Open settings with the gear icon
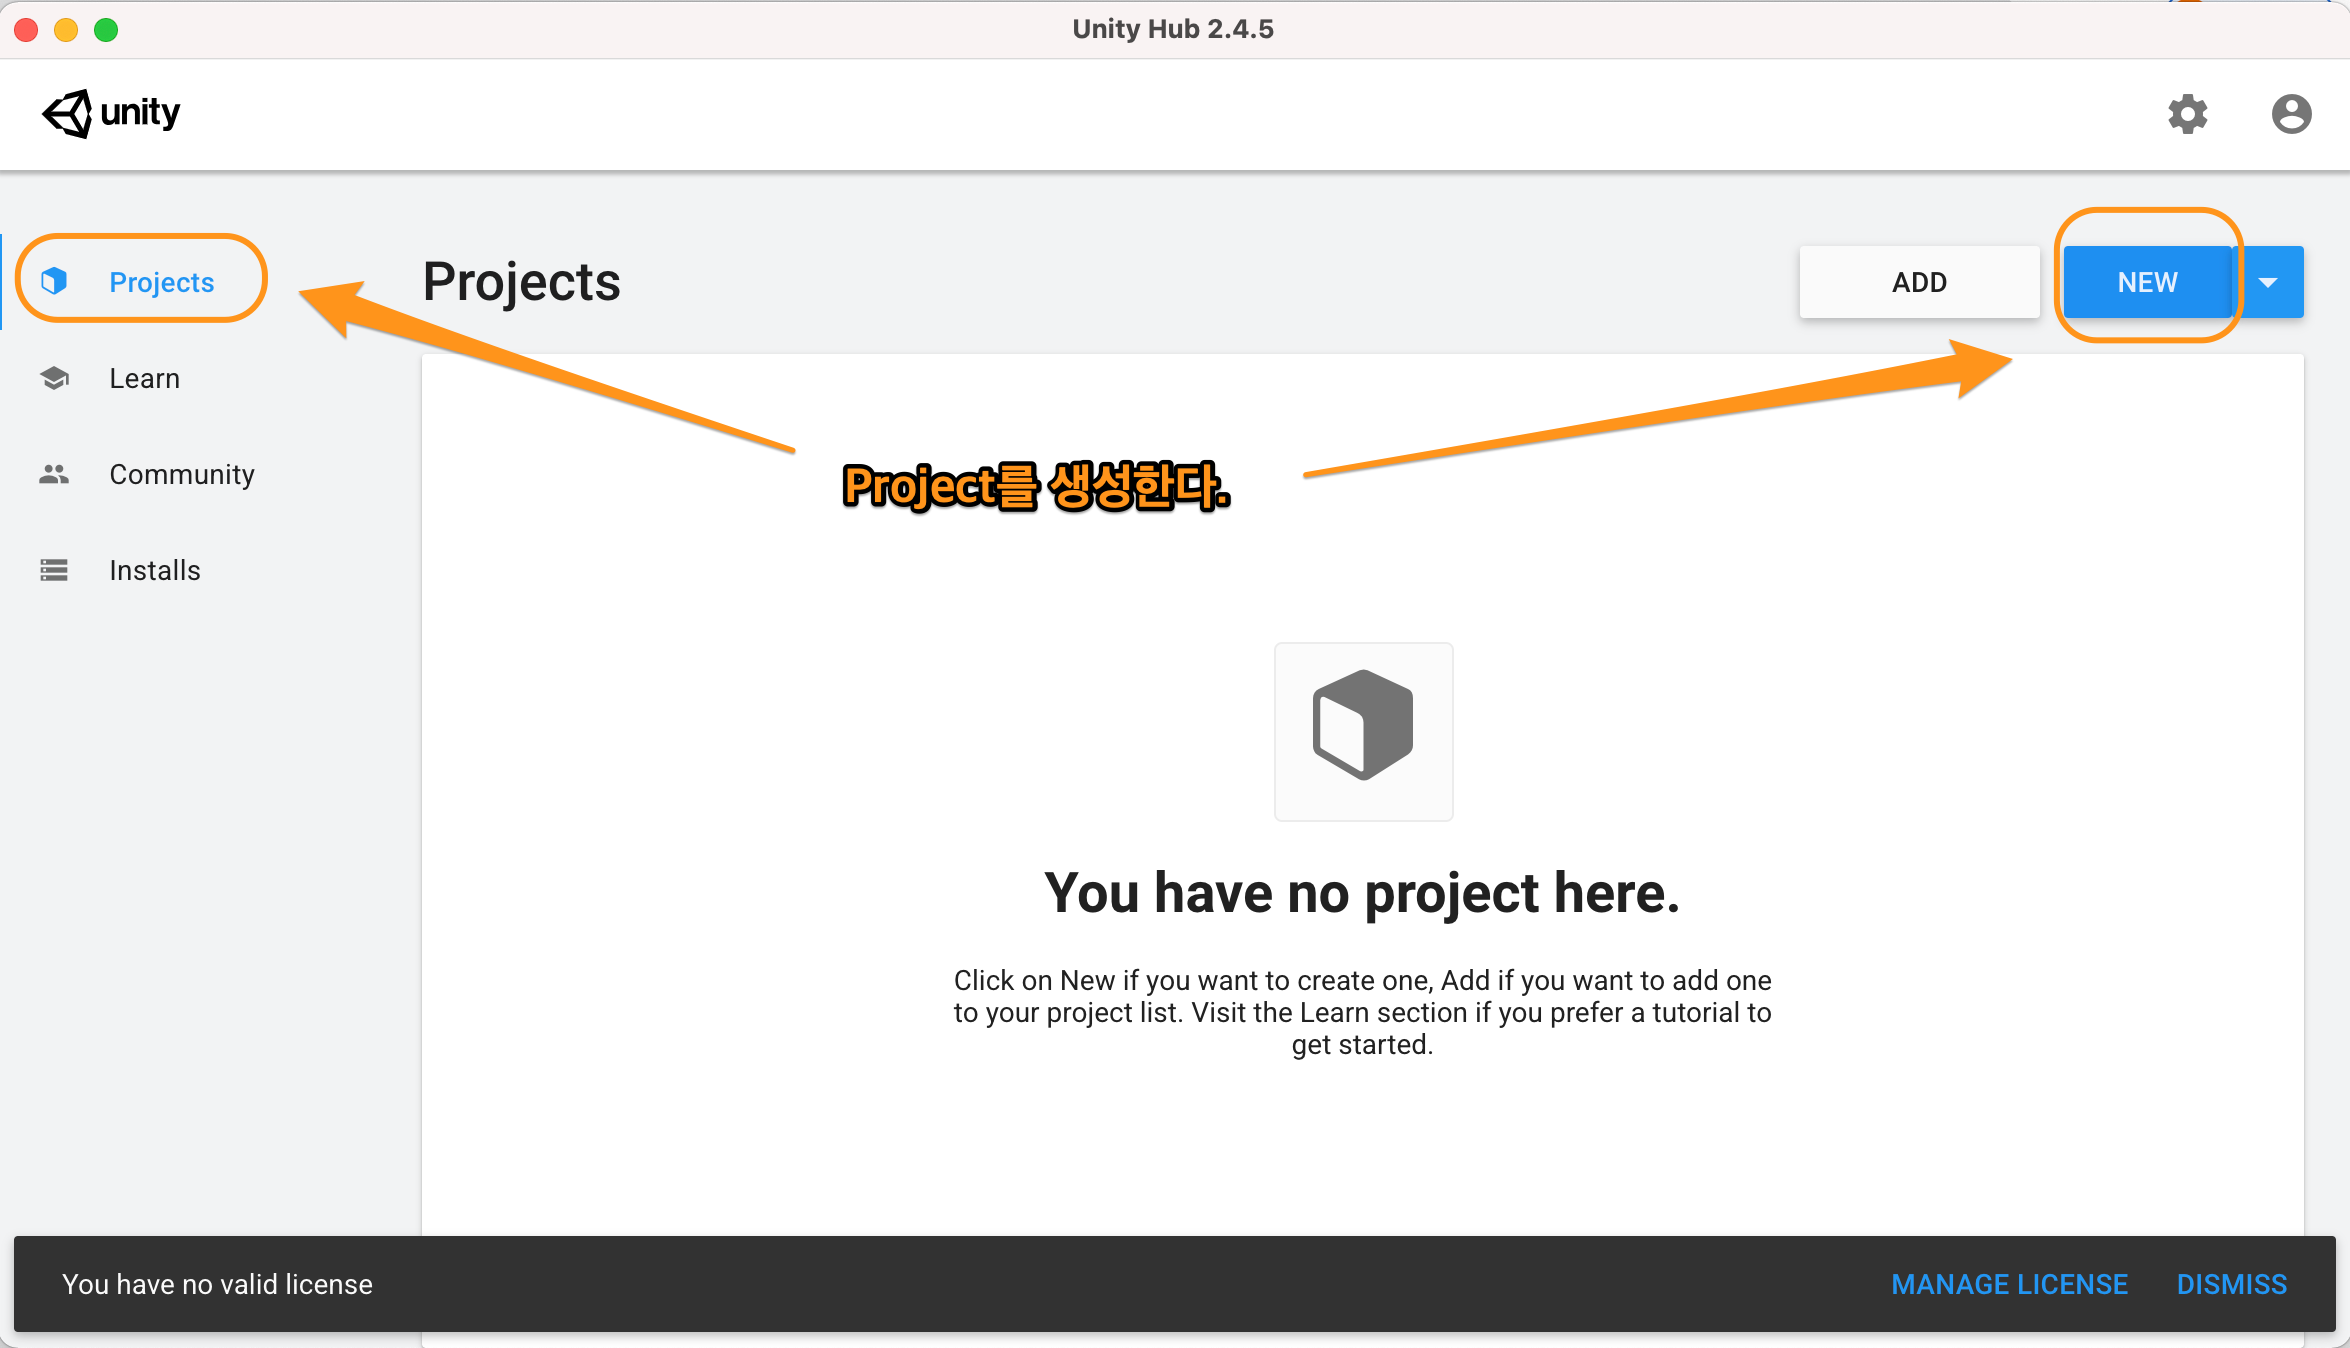This screenshot has width=2350, height=1348. 2187,114
